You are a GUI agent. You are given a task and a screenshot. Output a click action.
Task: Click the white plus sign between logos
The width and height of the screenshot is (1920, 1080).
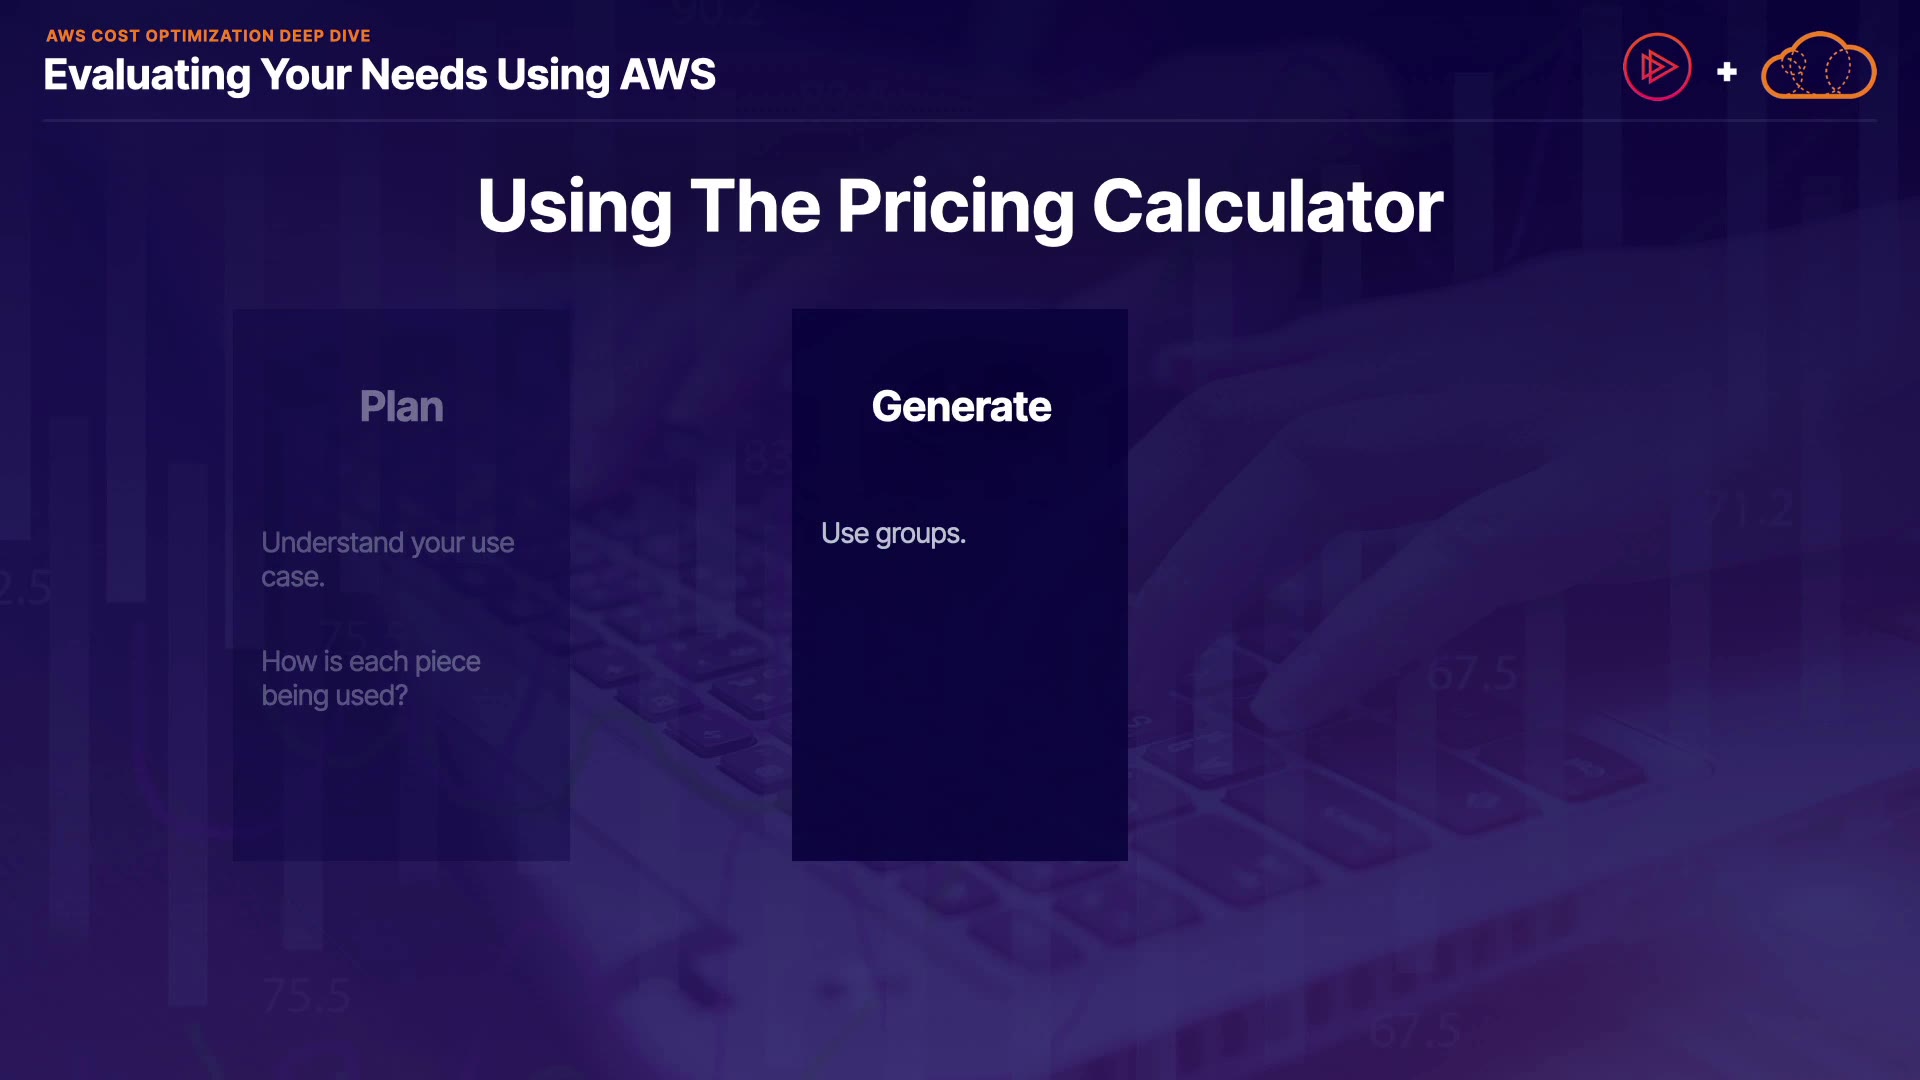coord(1726,72)
